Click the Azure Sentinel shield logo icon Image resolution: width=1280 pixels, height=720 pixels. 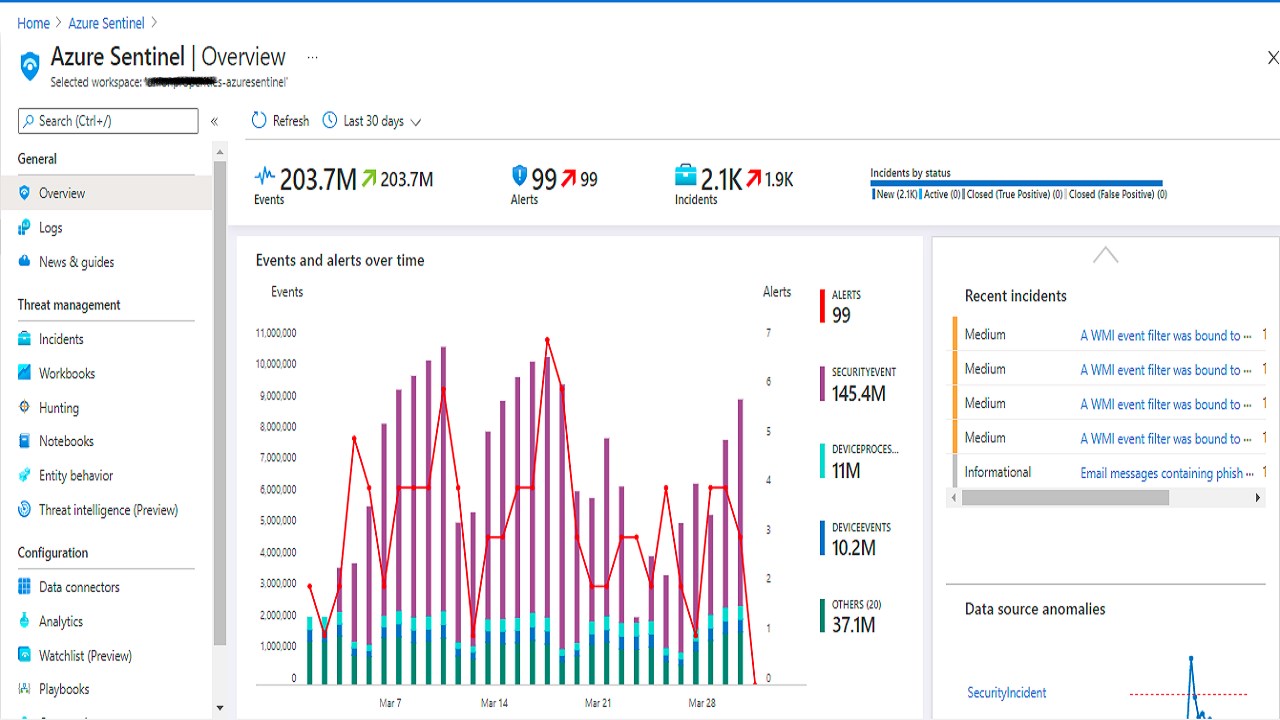(30, 66)
